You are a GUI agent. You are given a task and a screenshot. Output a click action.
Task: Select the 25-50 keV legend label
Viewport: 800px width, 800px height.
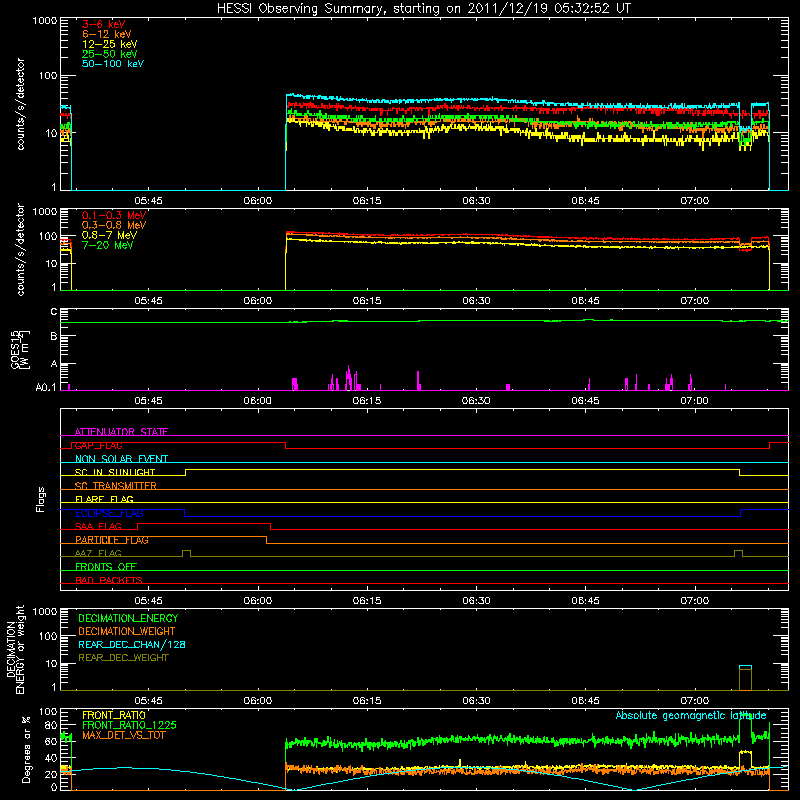[110, 54]
